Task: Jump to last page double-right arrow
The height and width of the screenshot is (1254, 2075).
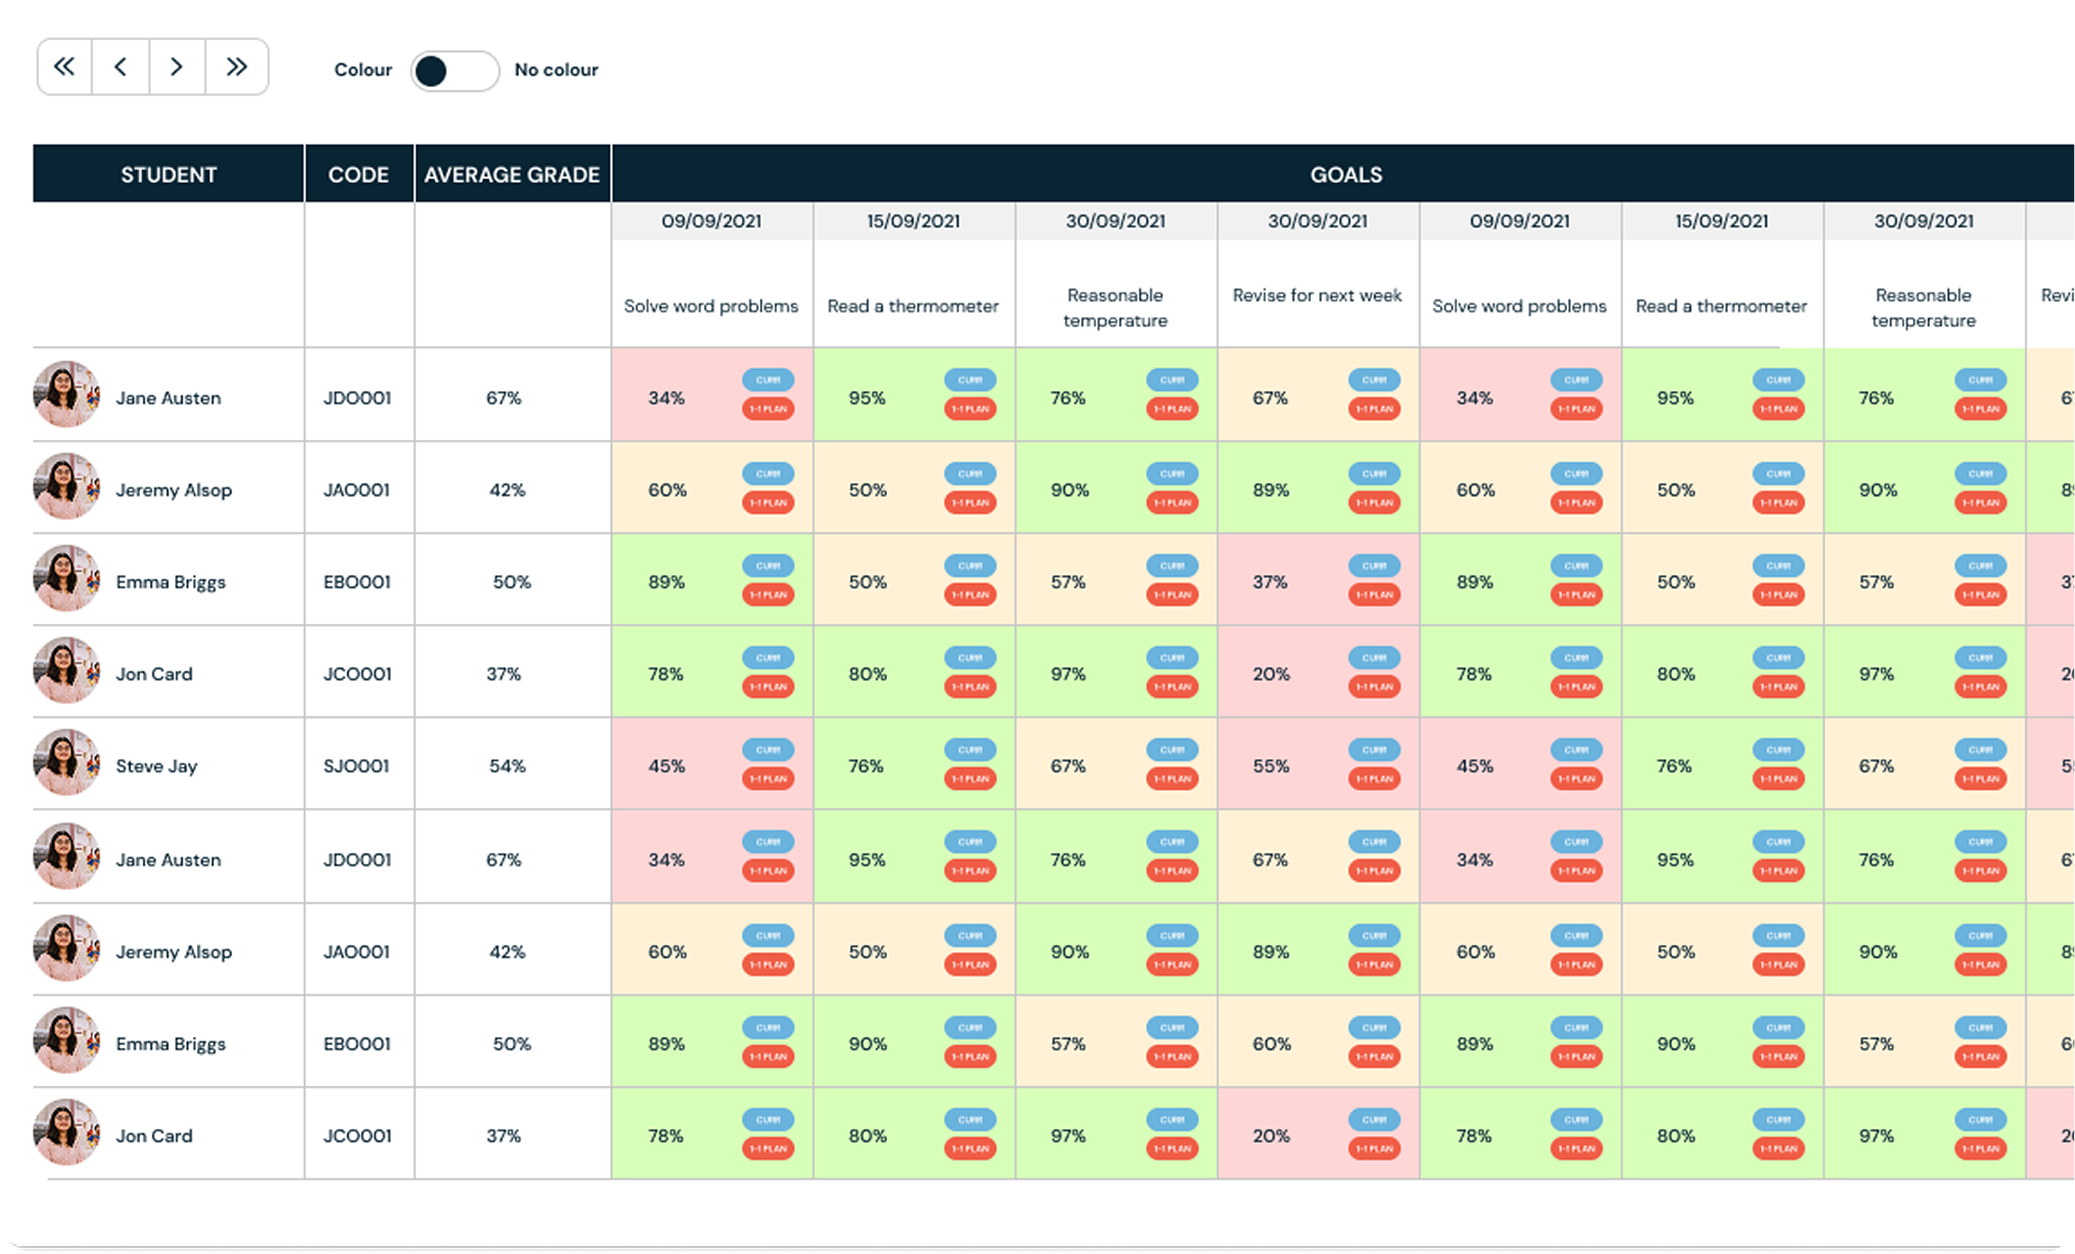Action: 237,67
